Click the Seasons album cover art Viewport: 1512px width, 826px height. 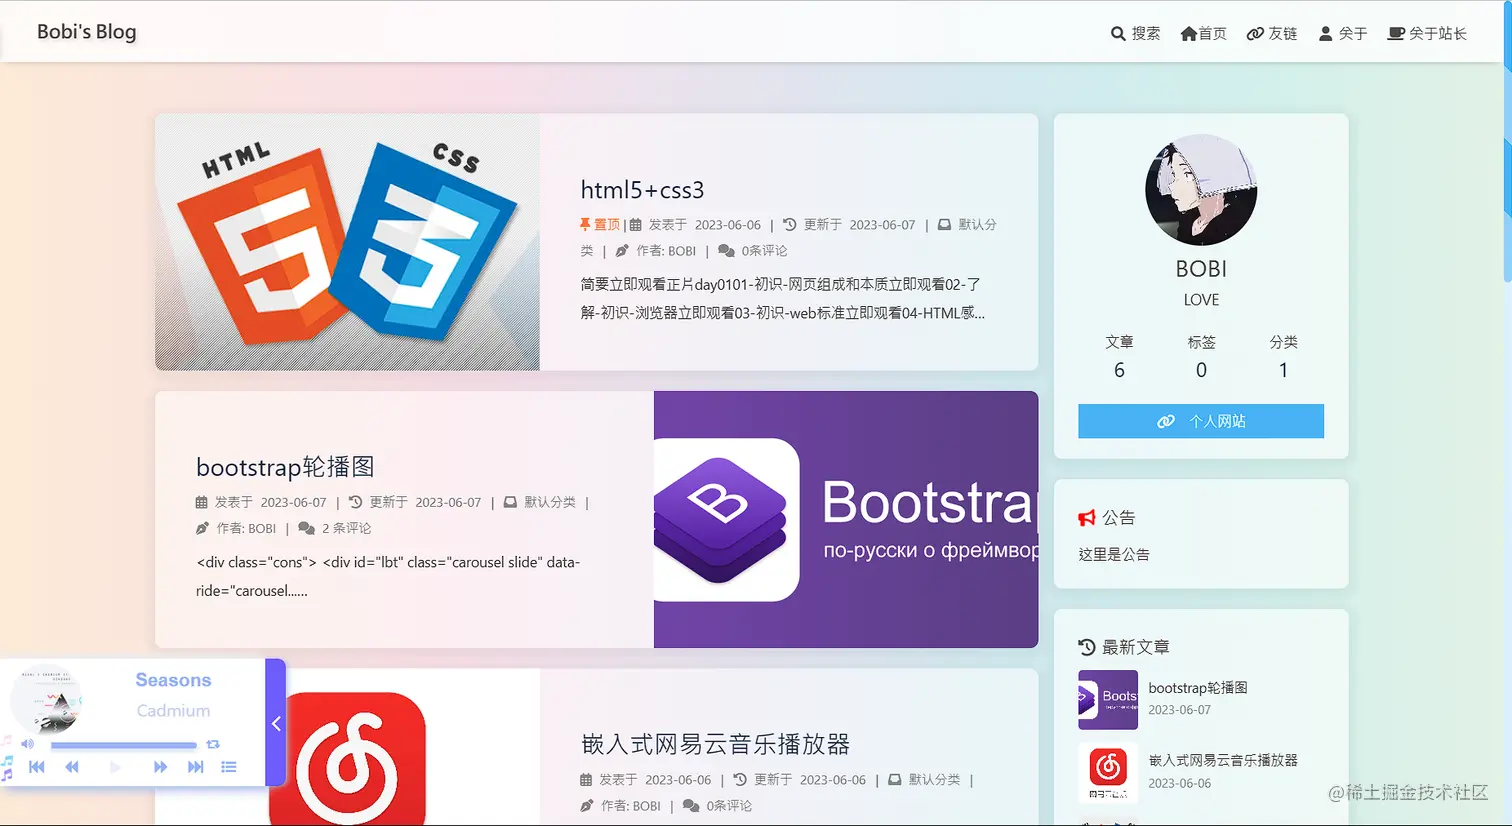tap(46, 700)
